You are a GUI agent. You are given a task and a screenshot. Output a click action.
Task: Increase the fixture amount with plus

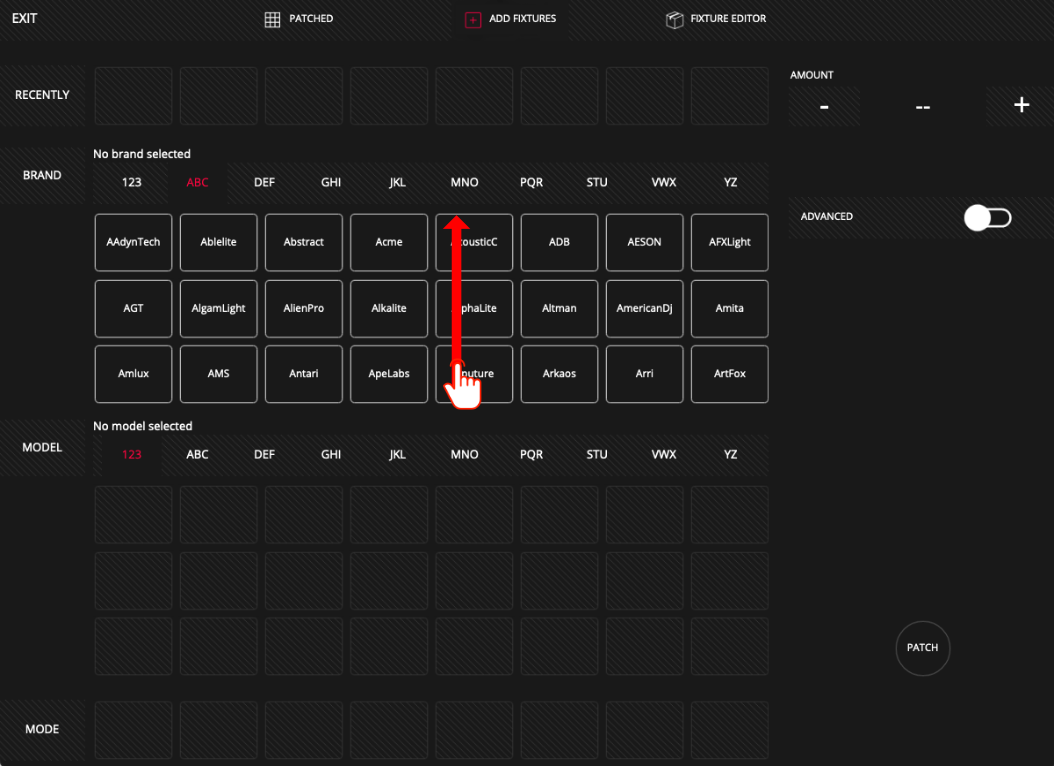click(x=1021, y=105)
